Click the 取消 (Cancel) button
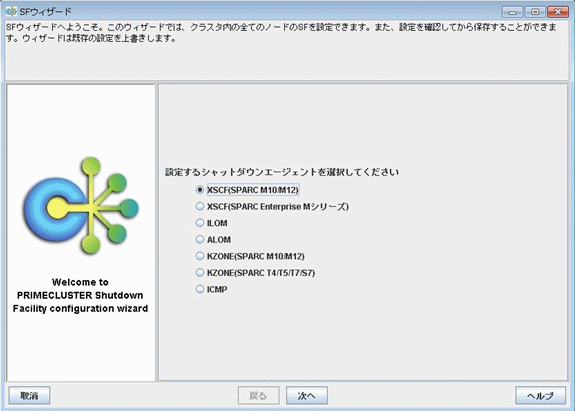This screenshot has height=411, width=575. [29, 396]
